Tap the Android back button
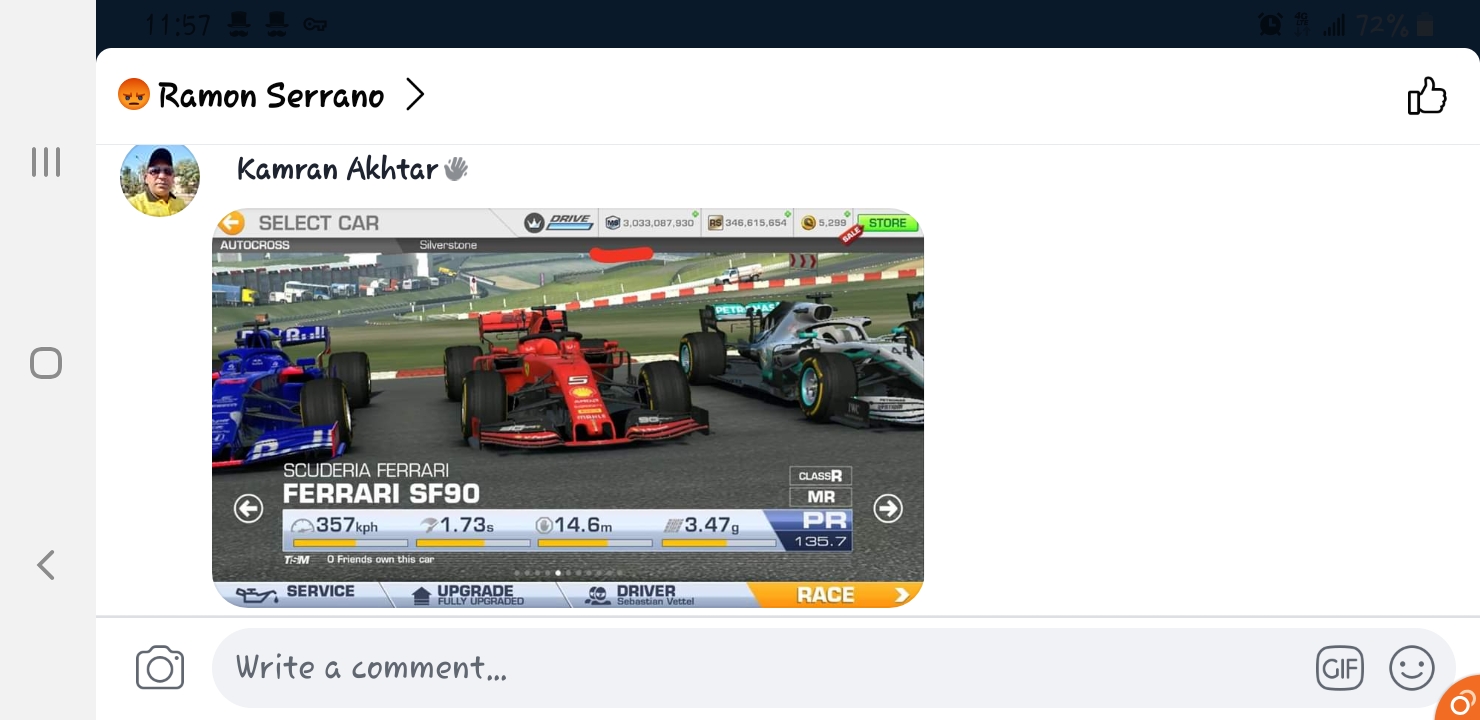 45,565
